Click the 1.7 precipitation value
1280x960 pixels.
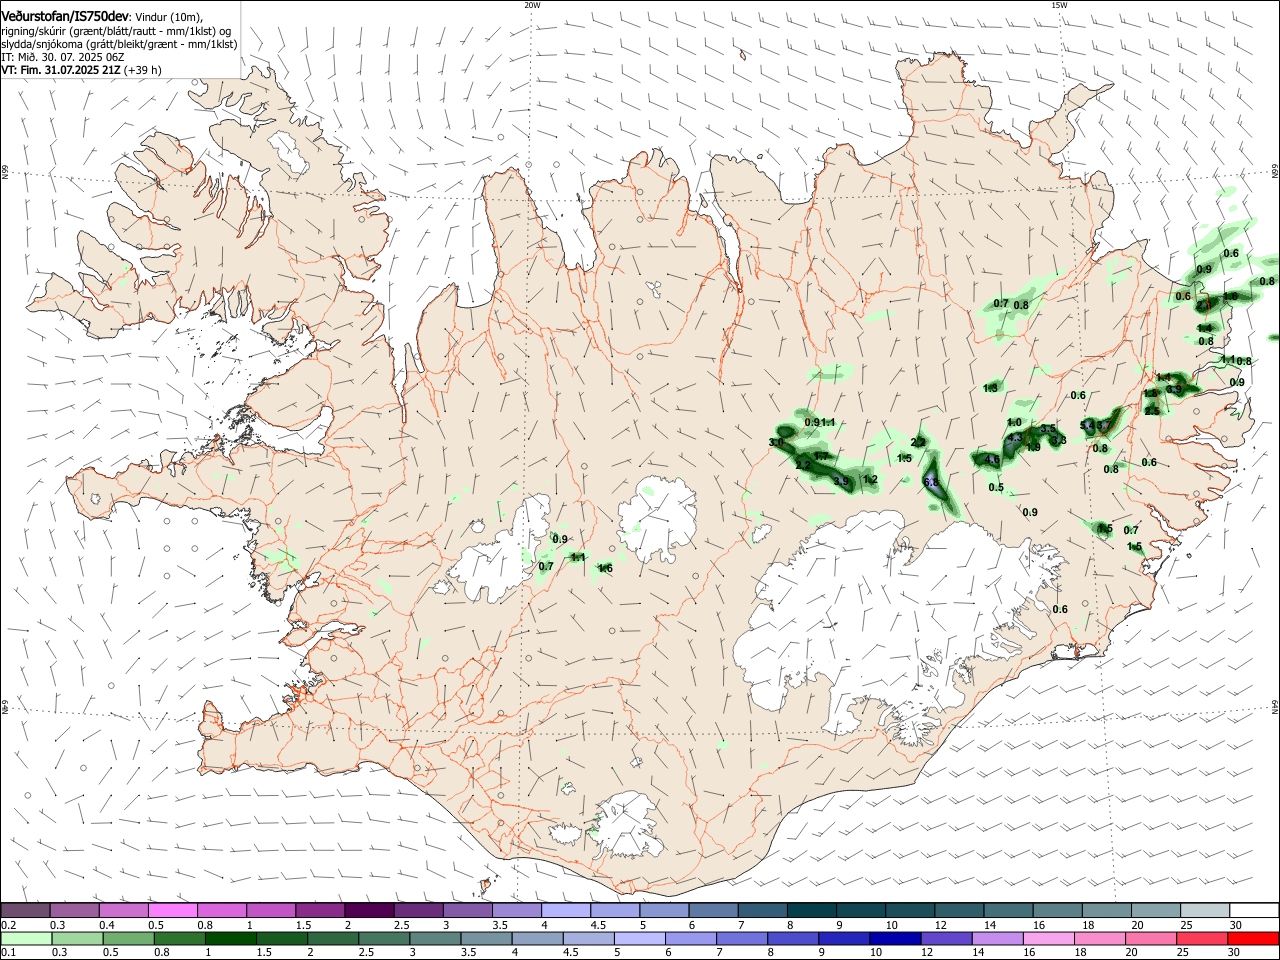[821, 456]
